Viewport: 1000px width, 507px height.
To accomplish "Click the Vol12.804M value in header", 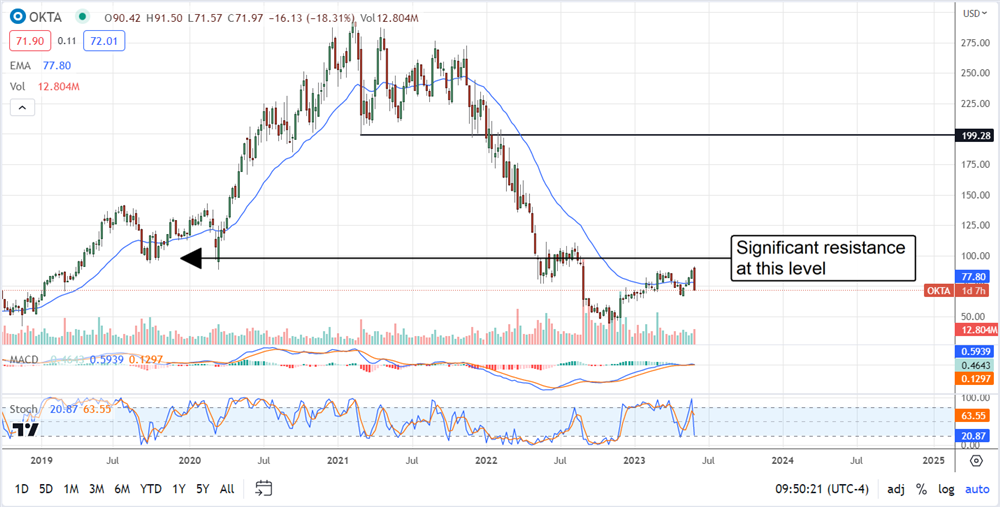I will tap(389, 18).
